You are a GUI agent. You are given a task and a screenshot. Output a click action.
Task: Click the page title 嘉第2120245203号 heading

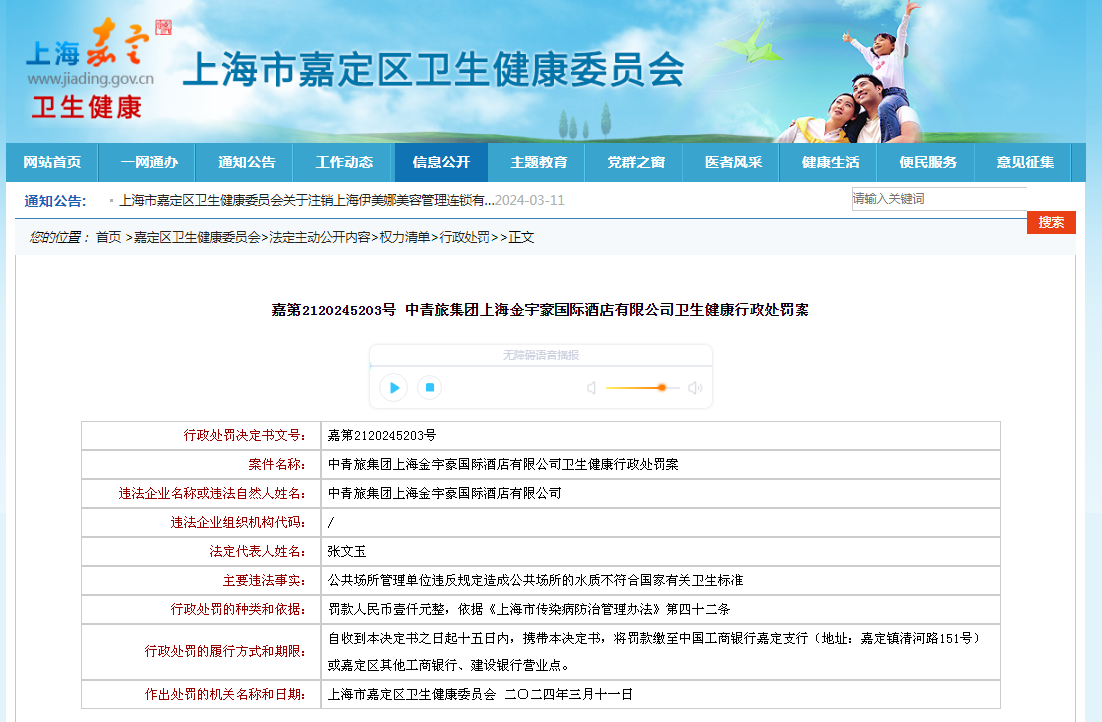pos(540,310)
